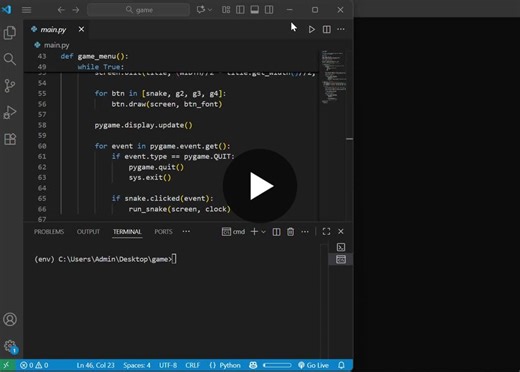This screenshot has width=520, height=372.
Task: Click code line run_snake(screen, clock)
Action: 179,209
